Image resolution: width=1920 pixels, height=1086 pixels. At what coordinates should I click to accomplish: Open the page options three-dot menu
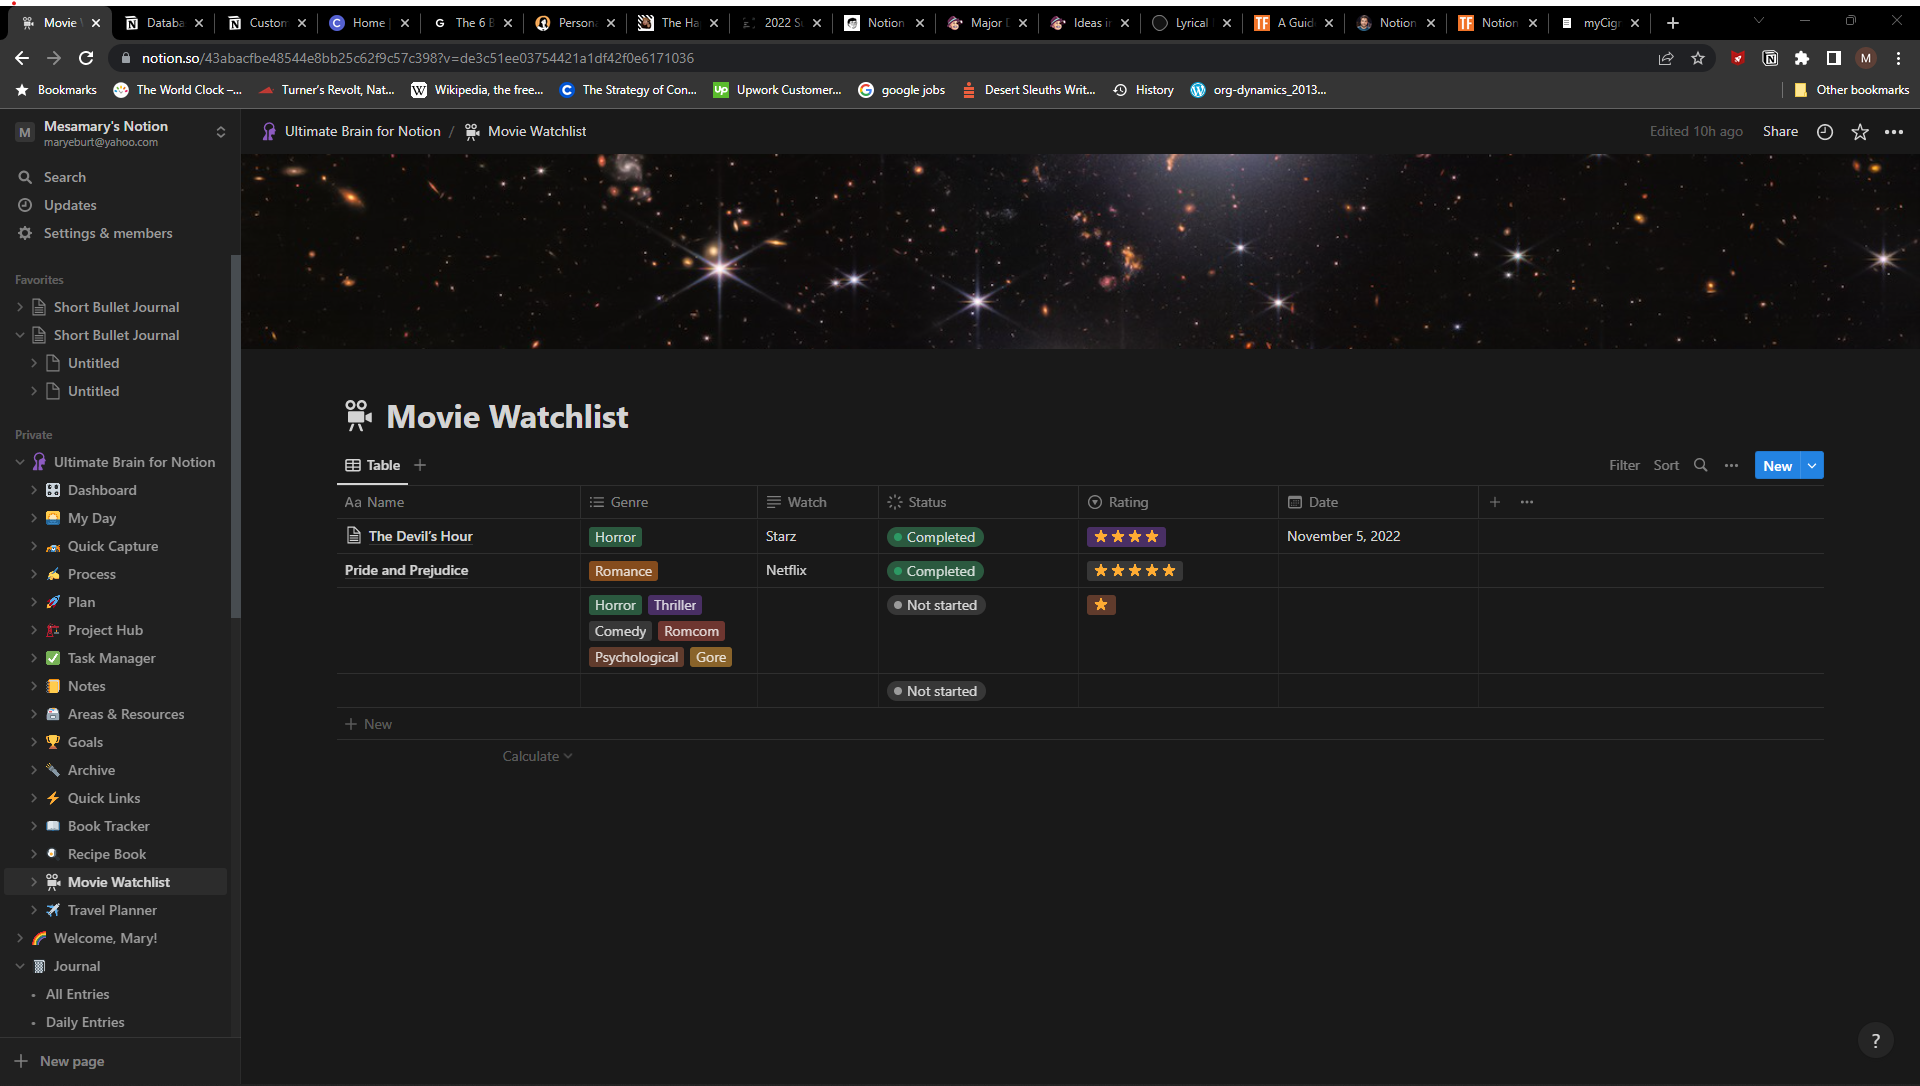click(1894, 132)
